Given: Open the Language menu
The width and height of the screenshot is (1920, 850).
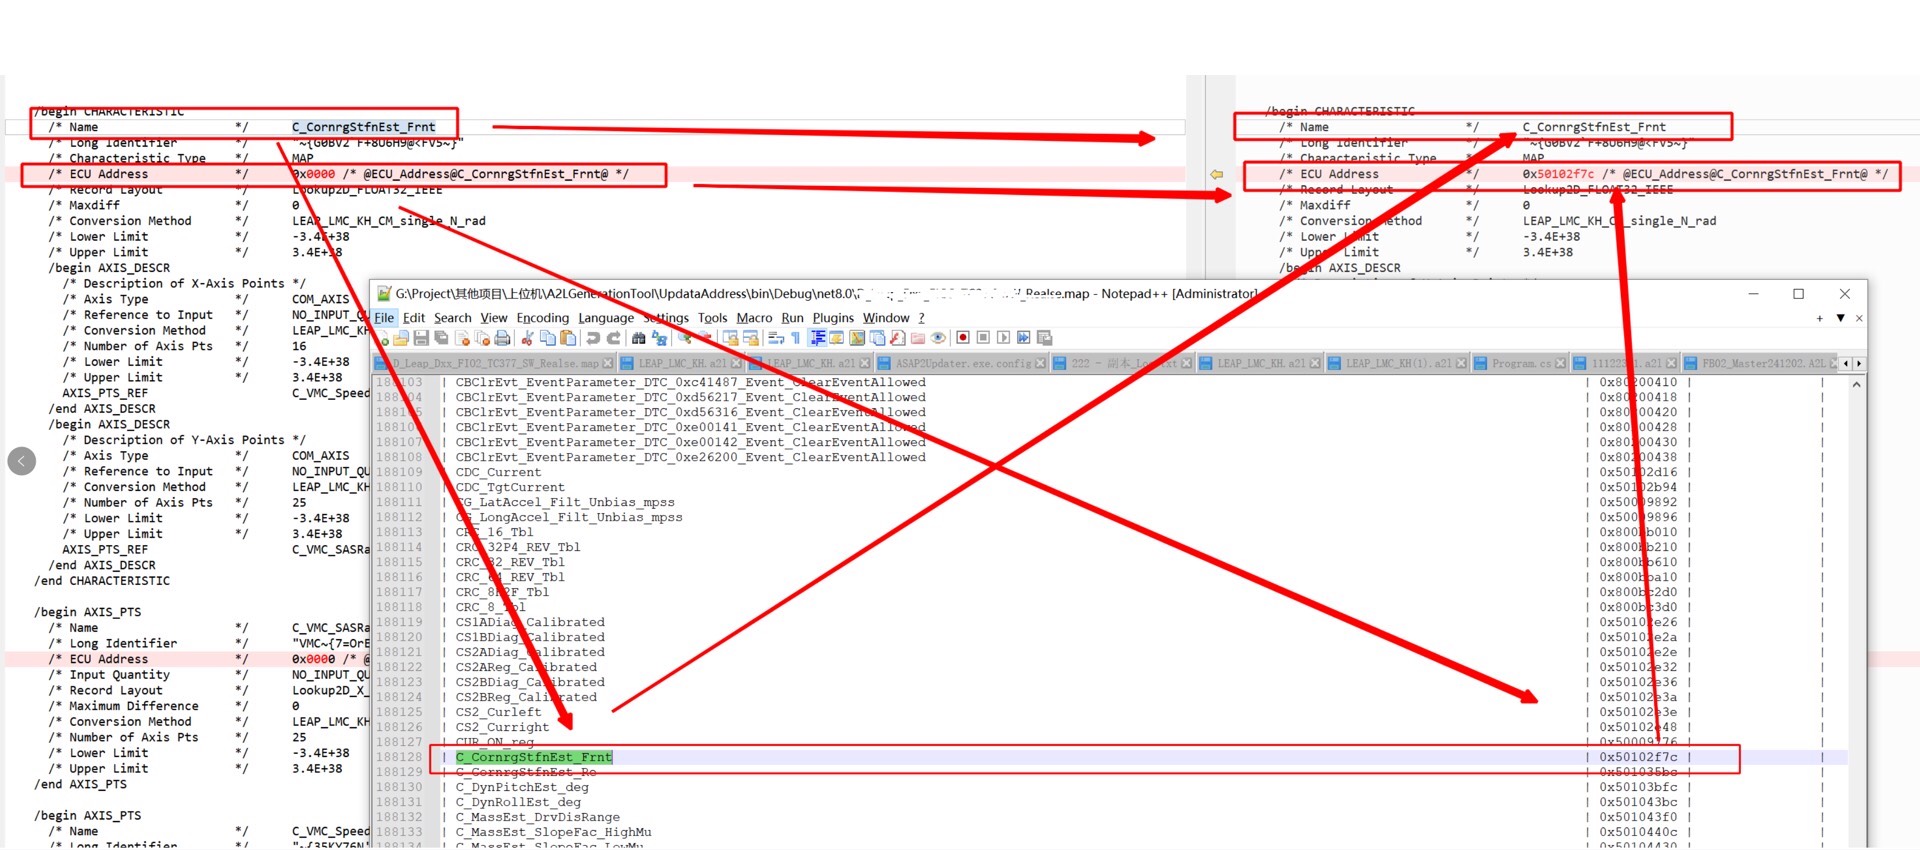Looking at the screenshot, I should 606,318.
